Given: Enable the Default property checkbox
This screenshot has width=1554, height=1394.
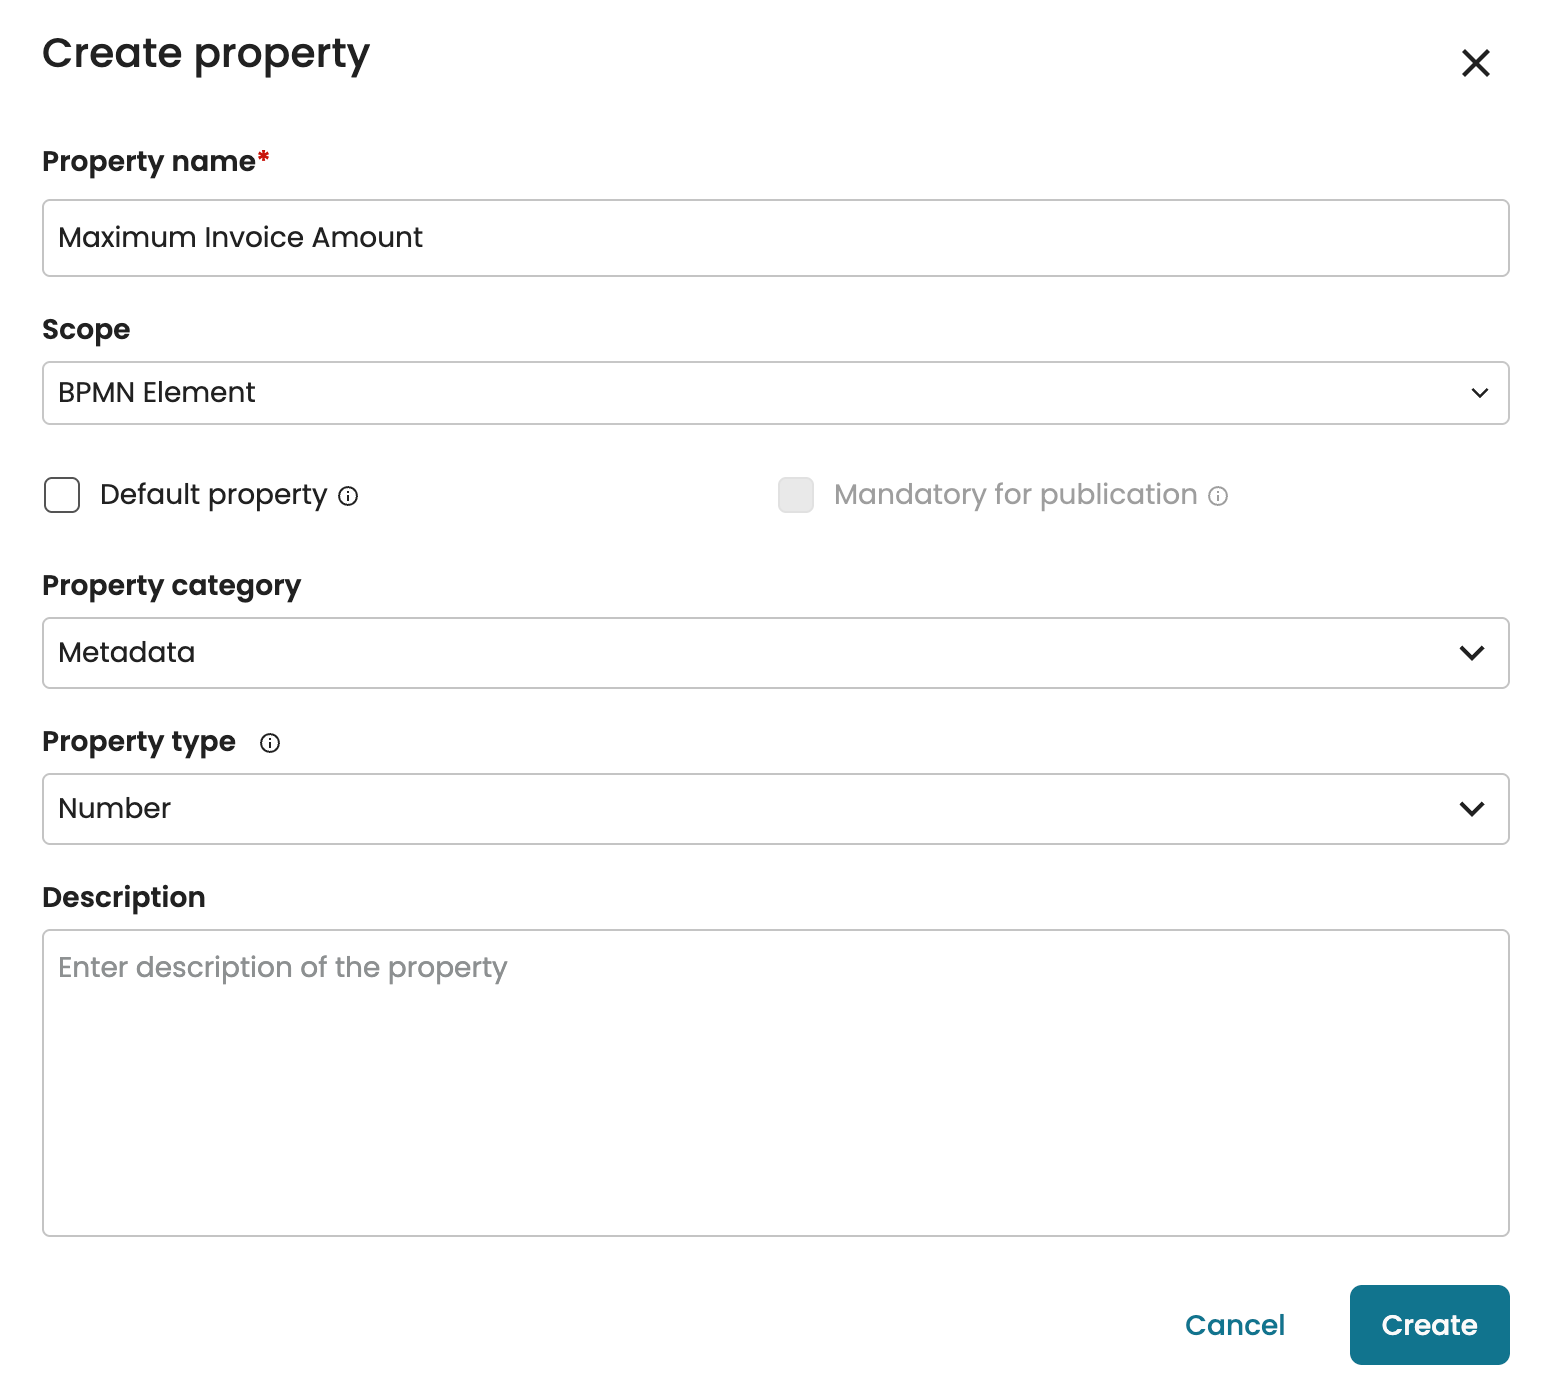Looking at the screenshot, I should [x=62, y=495].
